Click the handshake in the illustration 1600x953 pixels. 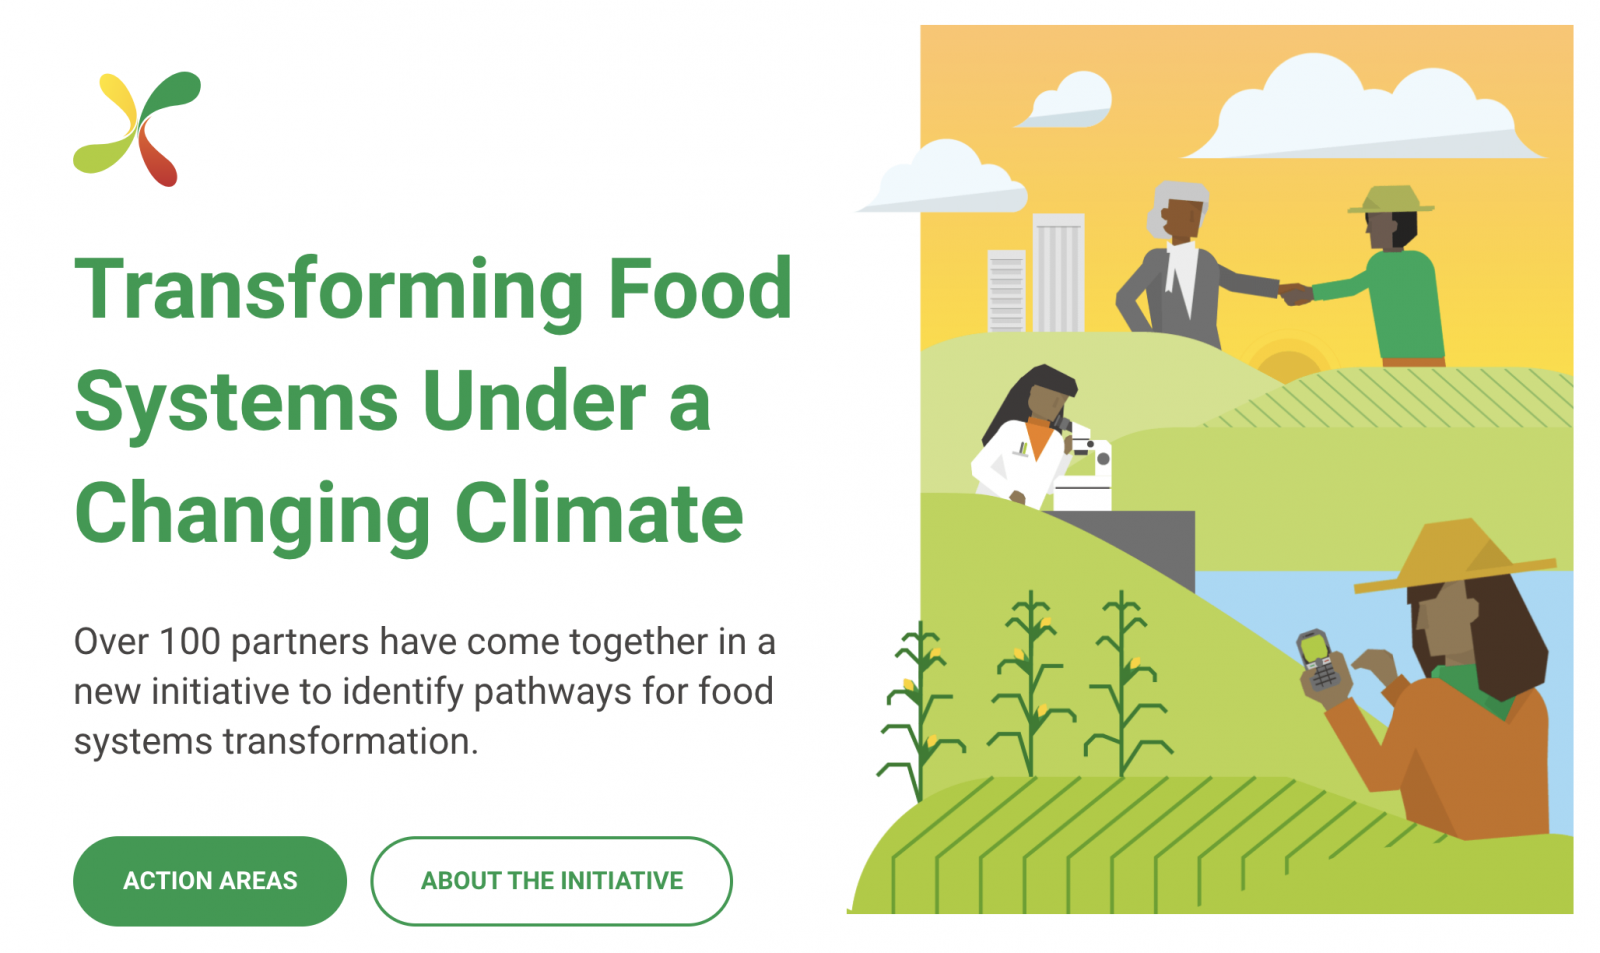[1295, 293]
